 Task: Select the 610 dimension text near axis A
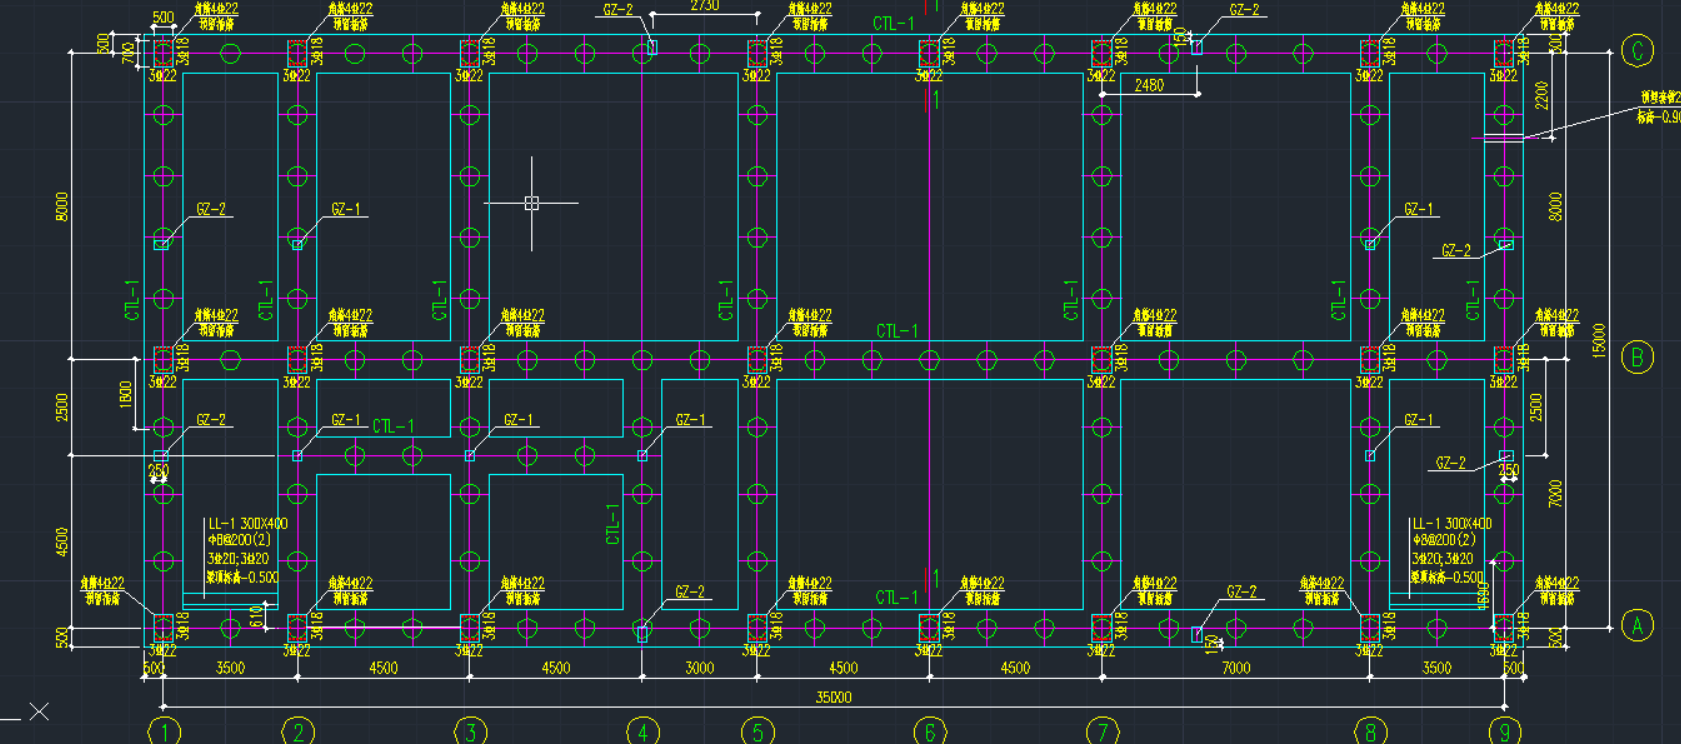click(256, 616)
